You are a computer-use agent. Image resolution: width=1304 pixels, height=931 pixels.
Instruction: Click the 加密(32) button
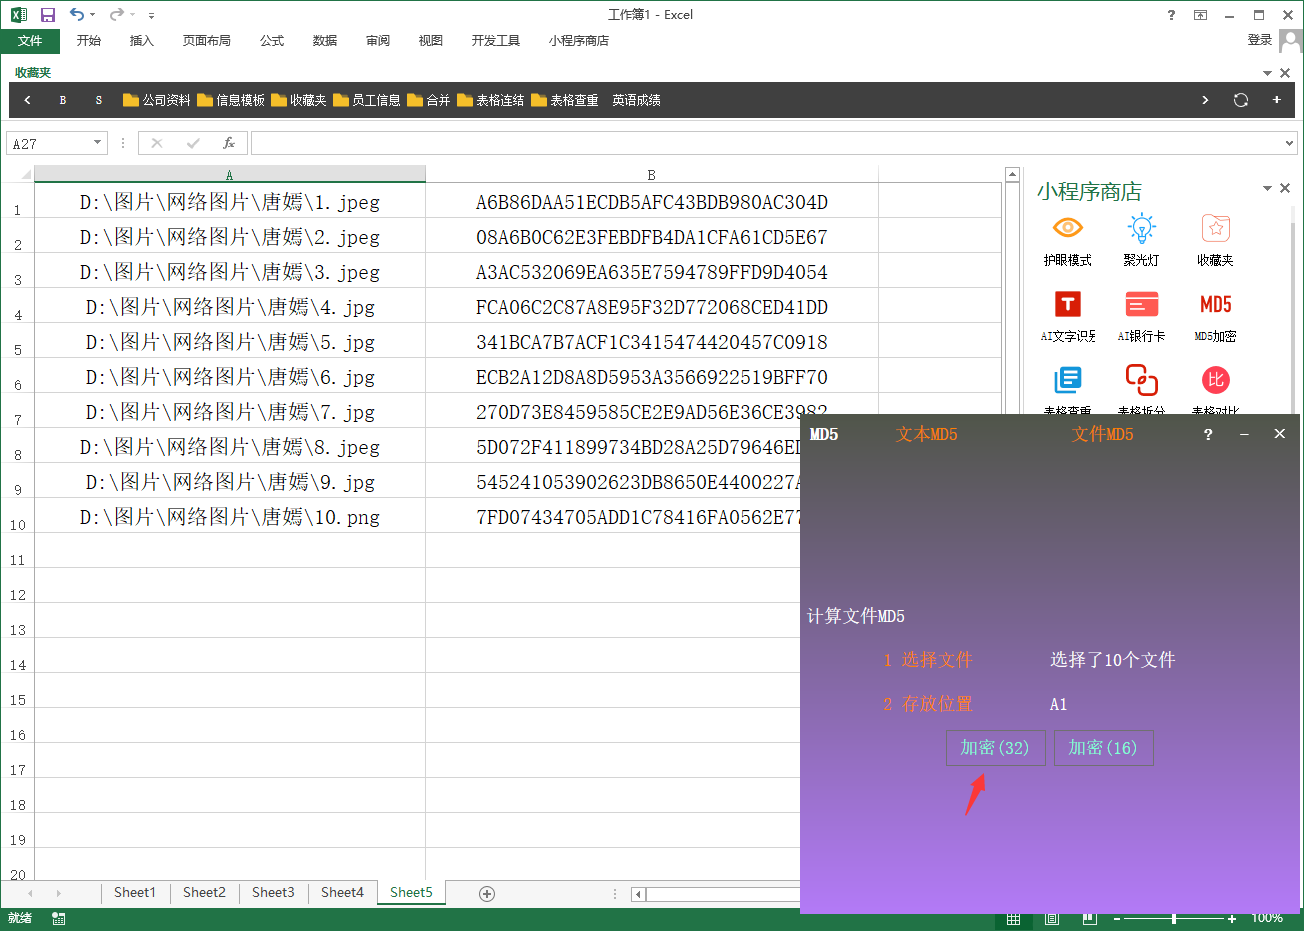(995, 748)
